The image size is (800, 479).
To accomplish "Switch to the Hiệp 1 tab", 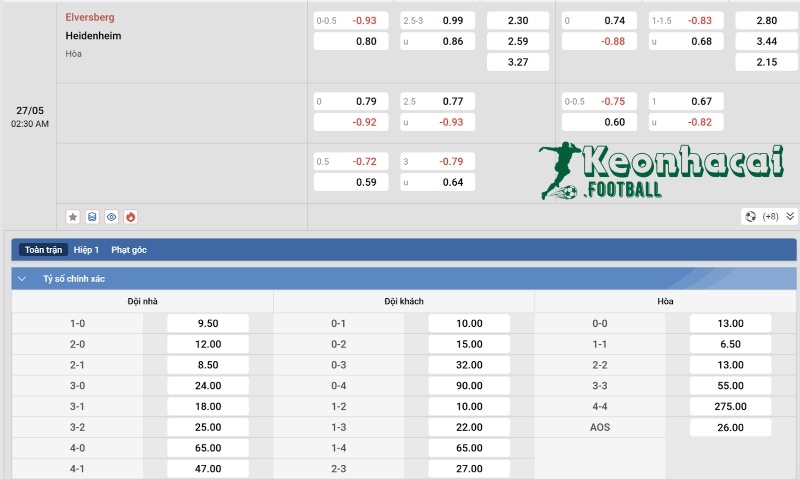I will (x=86, y=250).
